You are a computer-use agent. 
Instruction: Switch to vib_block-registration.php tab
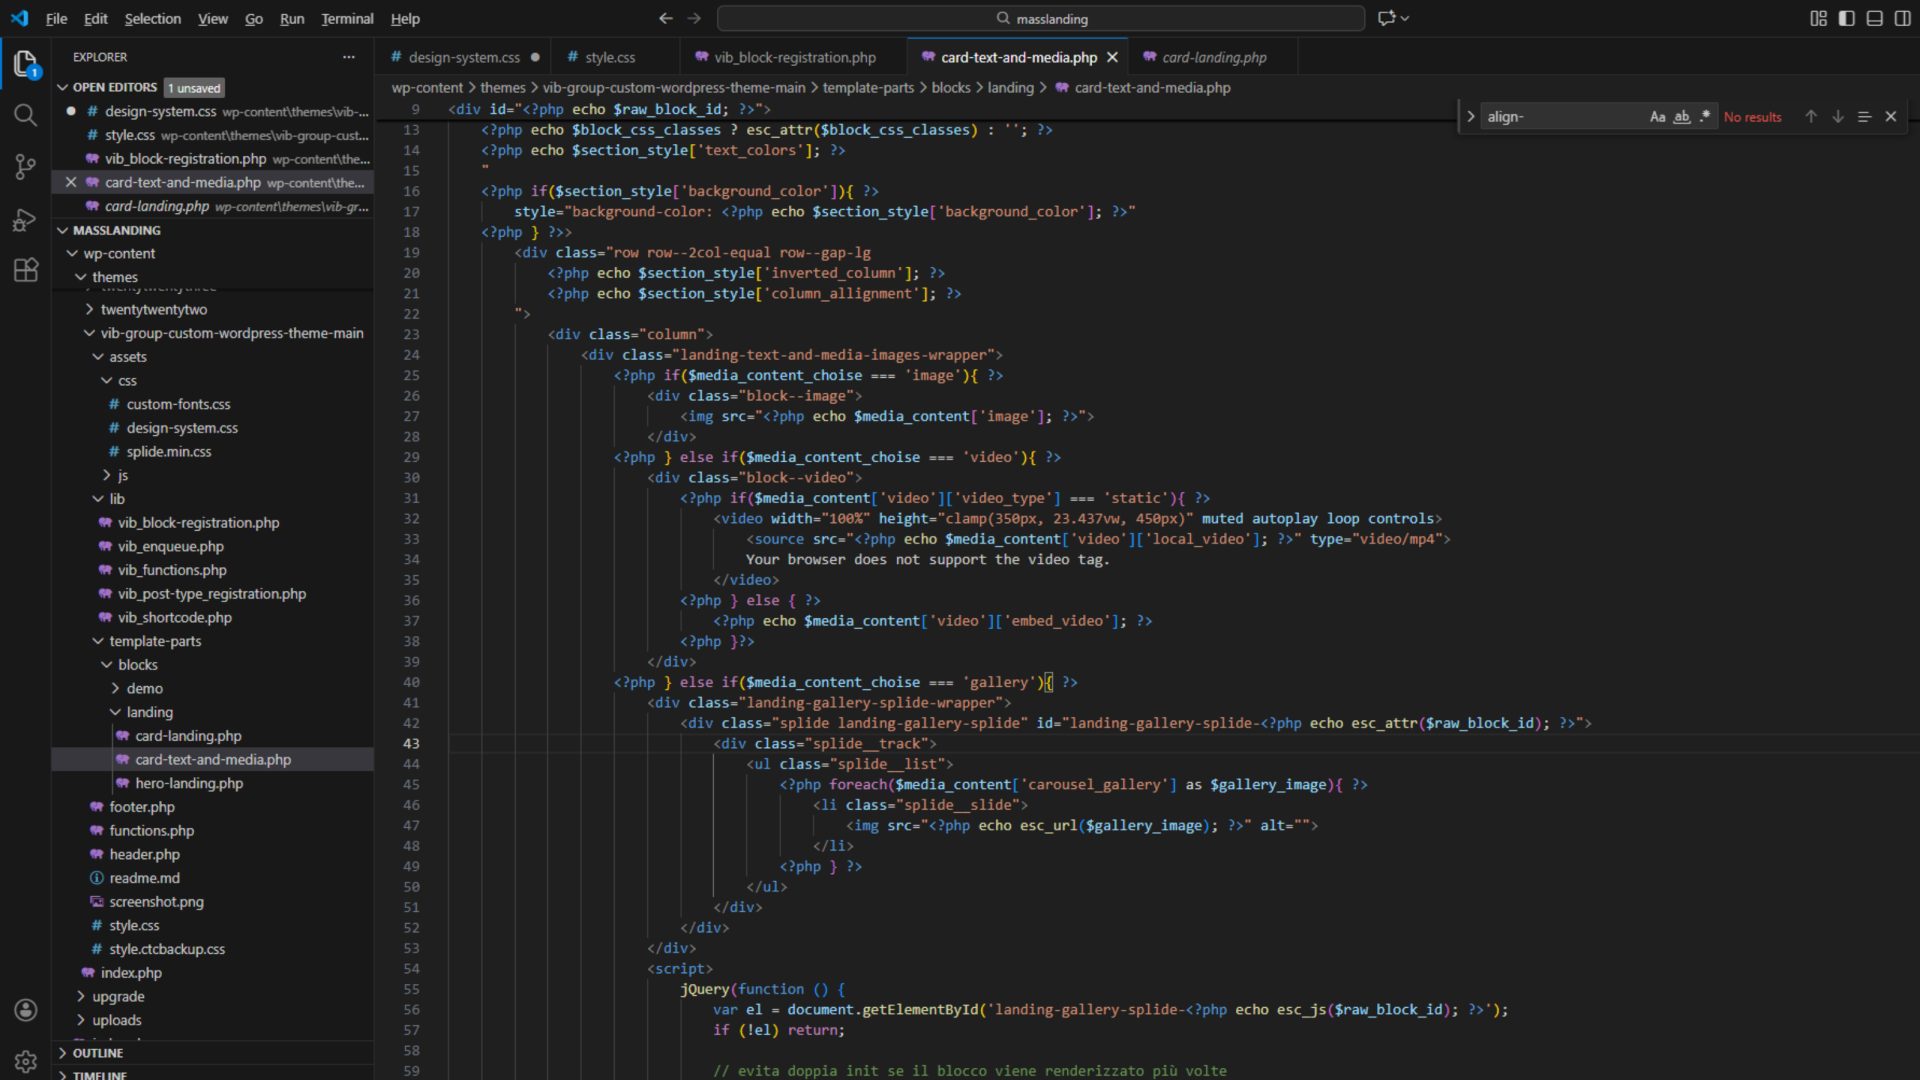[794, 58]
